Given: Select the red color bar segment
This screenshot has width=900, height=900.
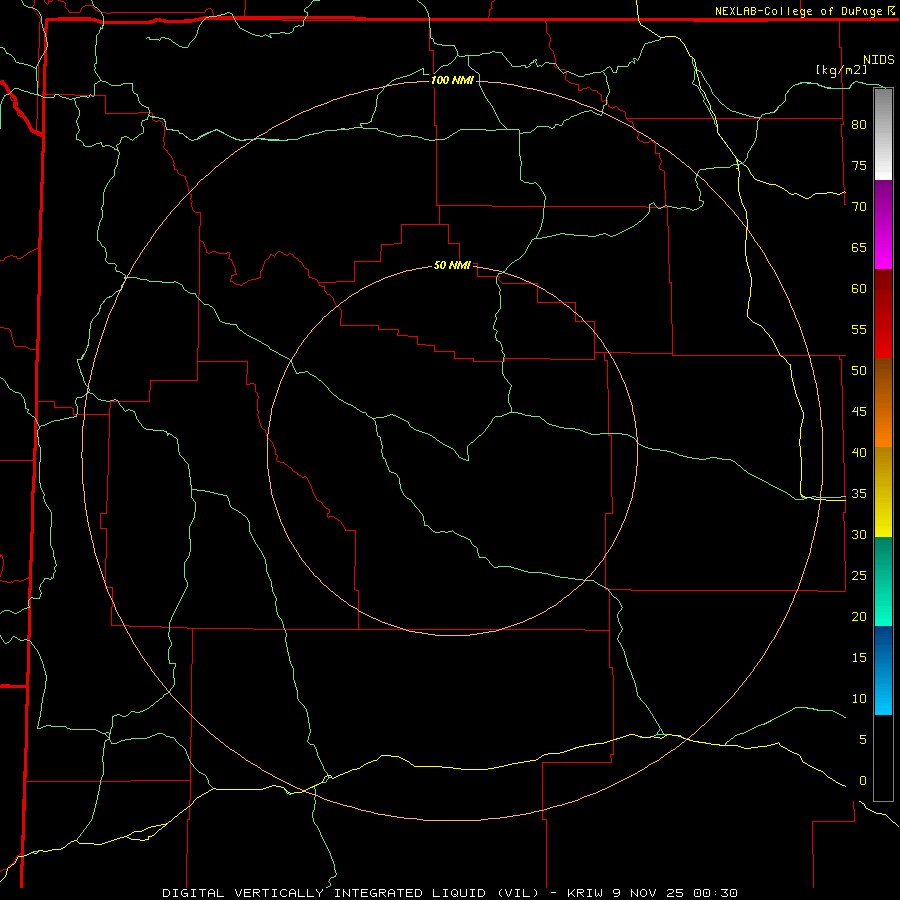Looking at the screenshot, I should [x=883, y=314].
